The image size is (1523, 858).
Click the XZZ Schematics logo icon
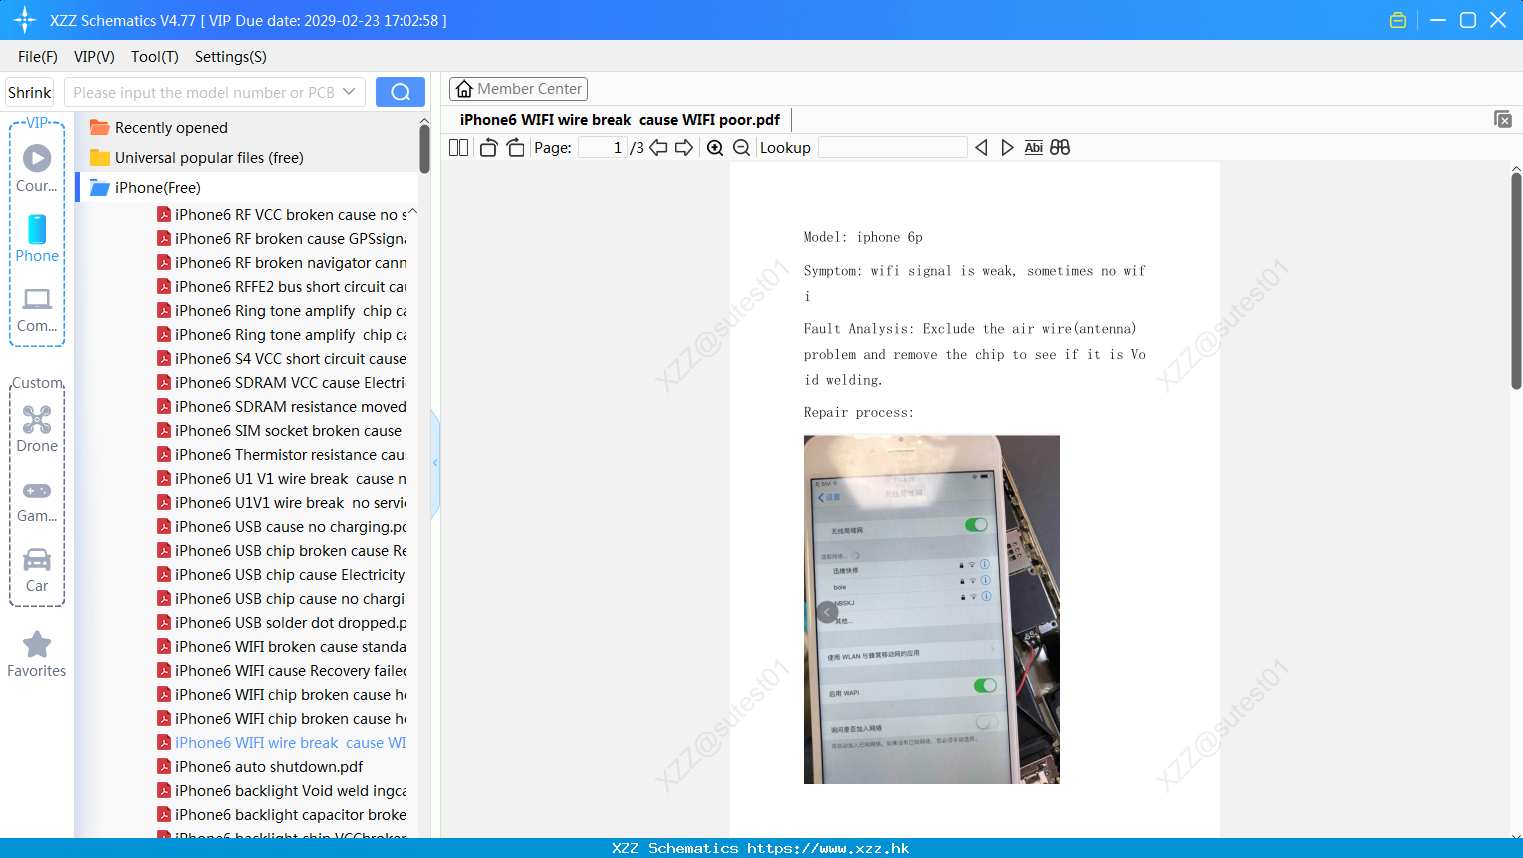(25, 20)
